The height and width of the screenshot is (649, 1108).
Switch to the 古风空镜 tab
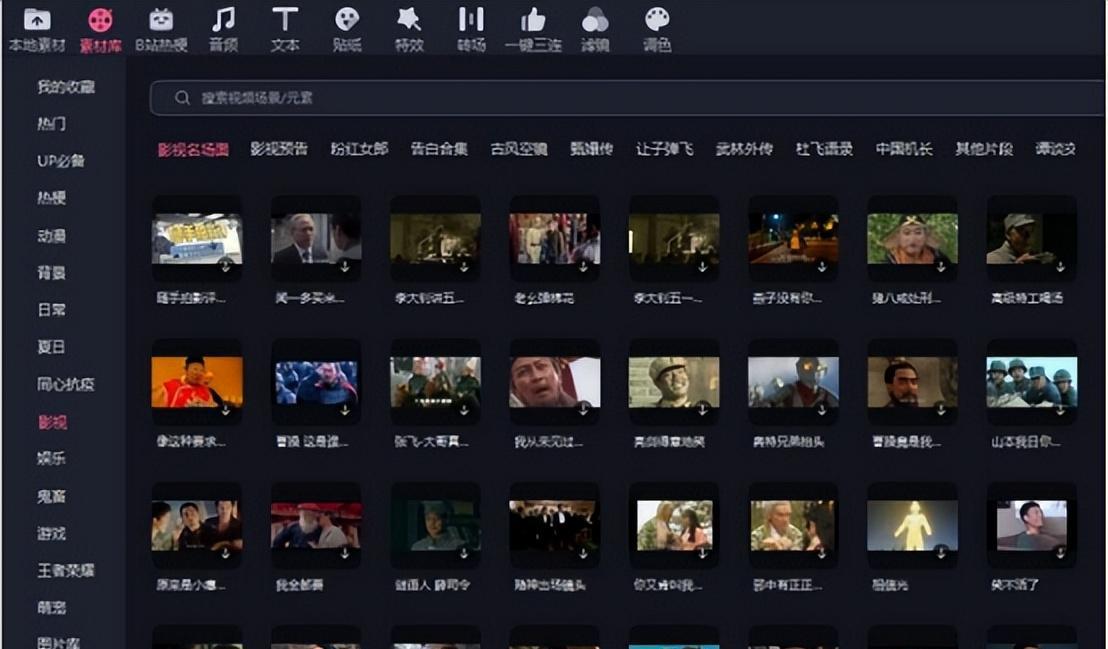coord(519,149)
